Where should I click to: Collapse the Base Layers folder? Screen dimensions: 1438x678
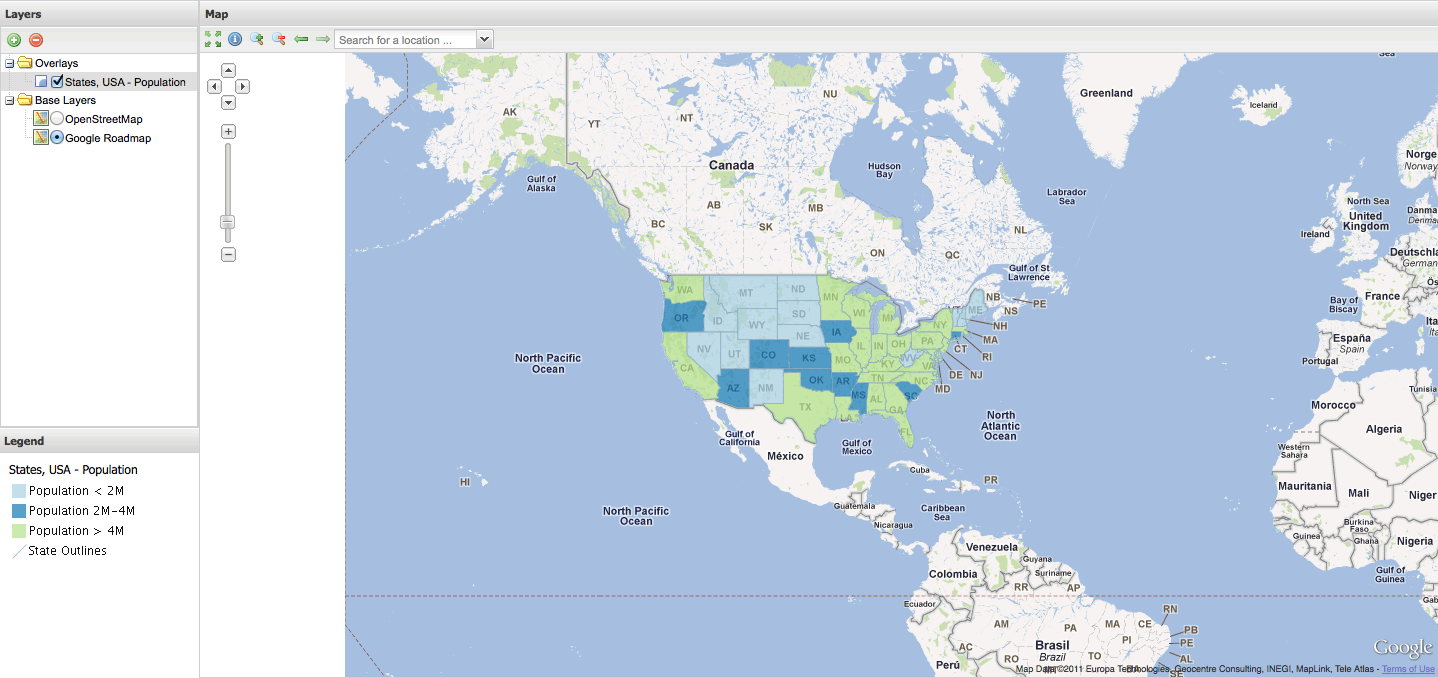pos(9,100)
